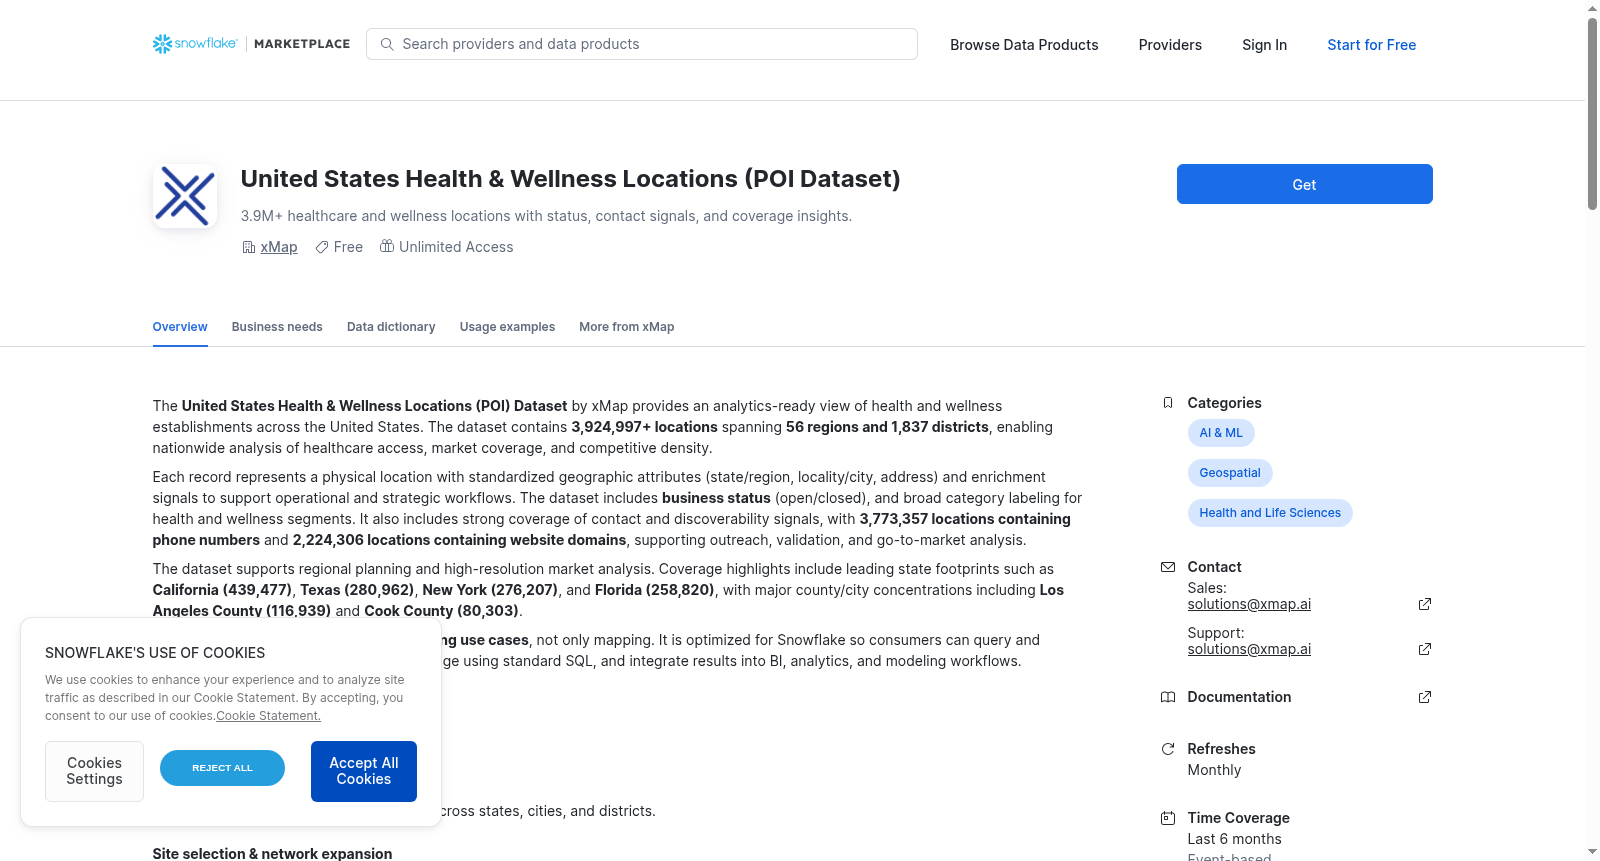Click the price tag icon beside Free

tap(322, 247)
